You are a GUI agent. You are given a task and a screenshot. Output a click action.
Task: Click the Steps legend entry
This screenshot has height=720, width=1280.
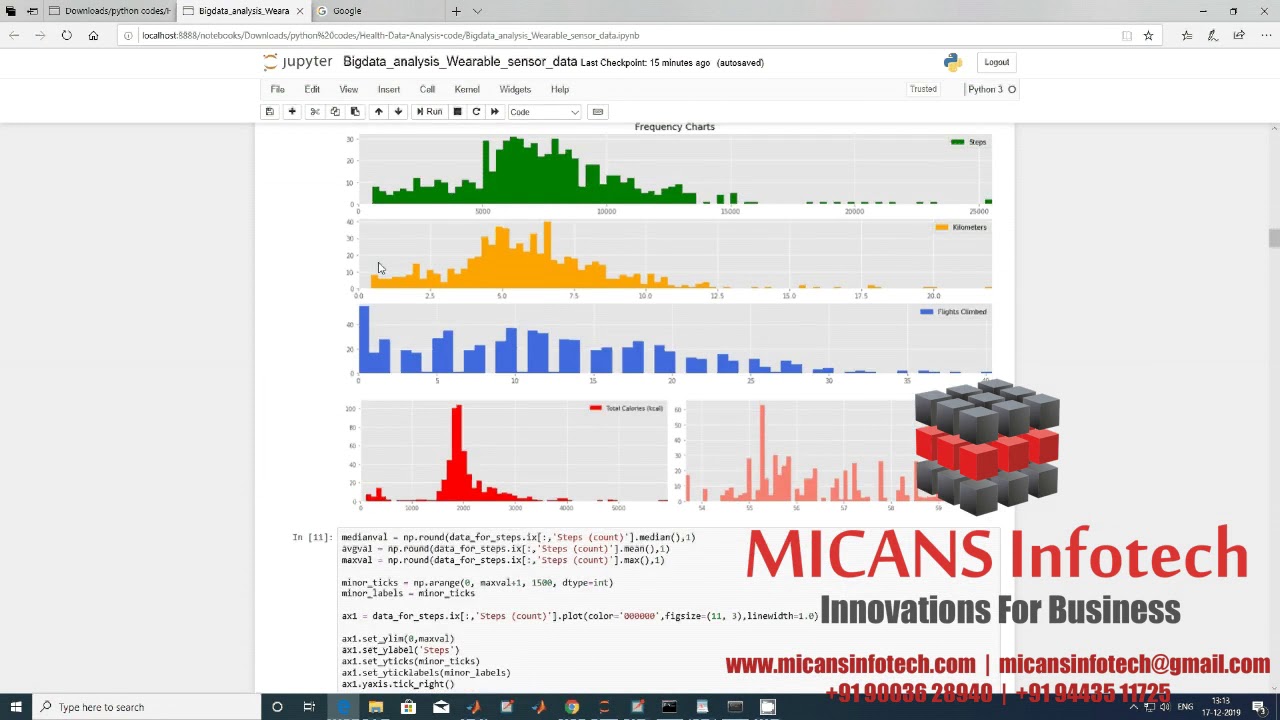click(969, 142)
